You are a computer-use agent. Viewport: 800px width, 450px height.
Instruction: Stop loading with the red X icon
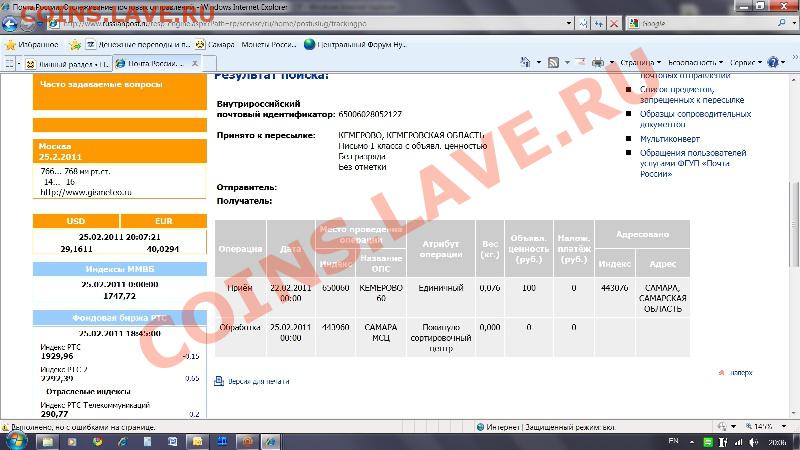(614, 23)
